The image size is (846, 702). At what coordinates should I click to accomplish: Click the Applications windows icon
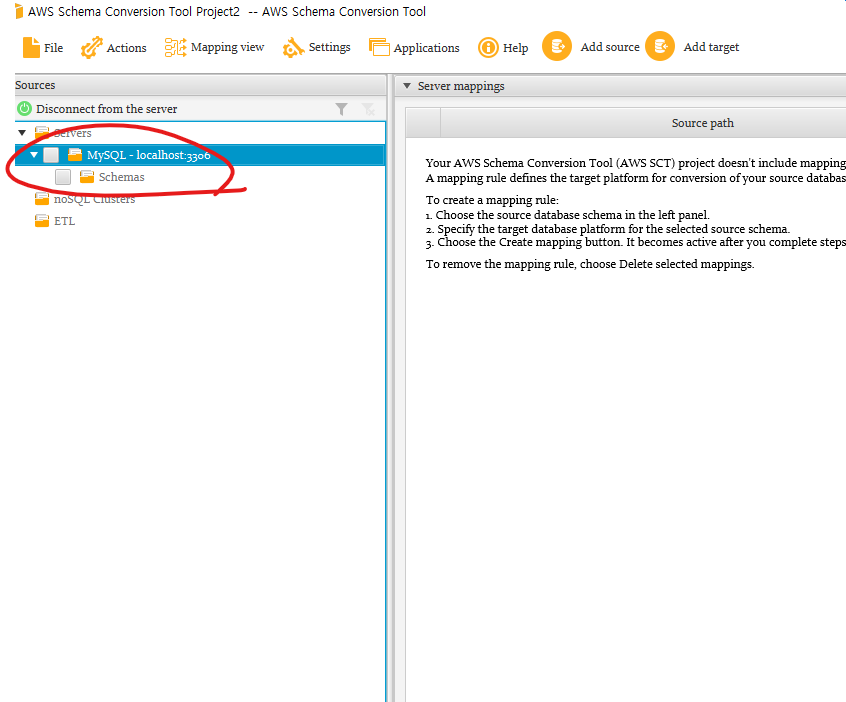(x=379, y=47)
